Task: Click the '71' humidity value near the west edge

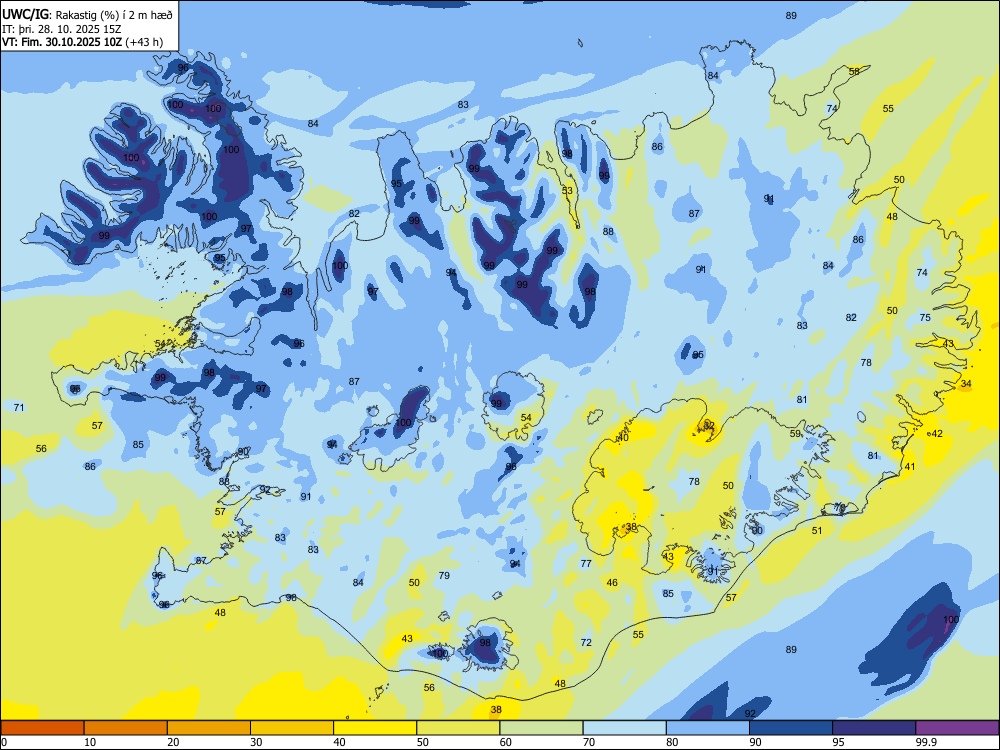Action: click(19, 407)
